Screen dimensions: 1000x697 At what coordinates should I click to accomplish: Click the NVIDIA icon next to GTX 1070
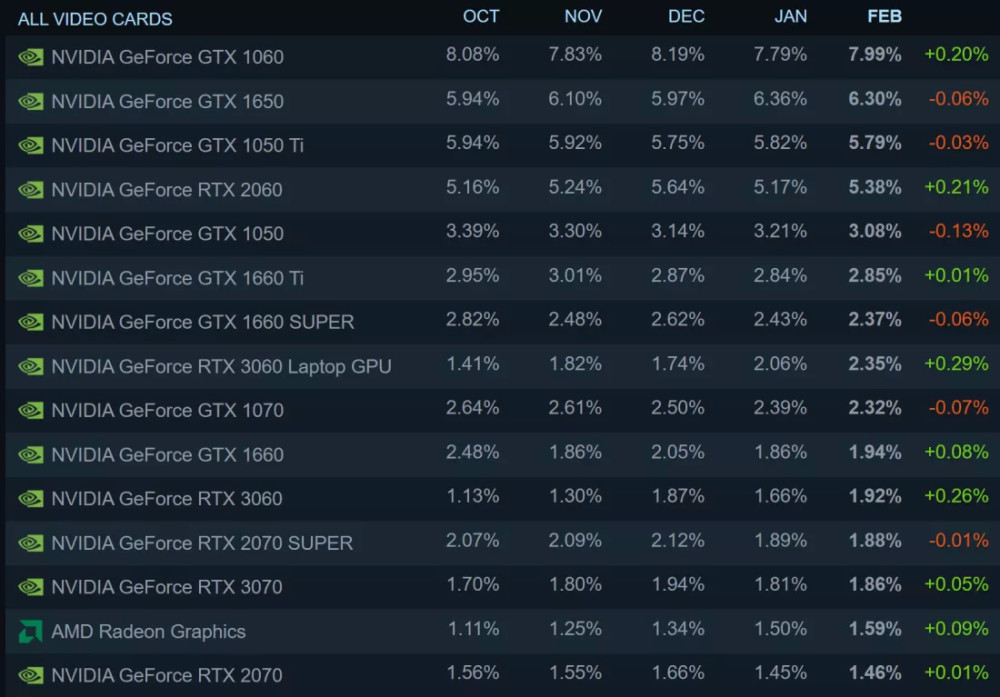click(x=30, y=410)
